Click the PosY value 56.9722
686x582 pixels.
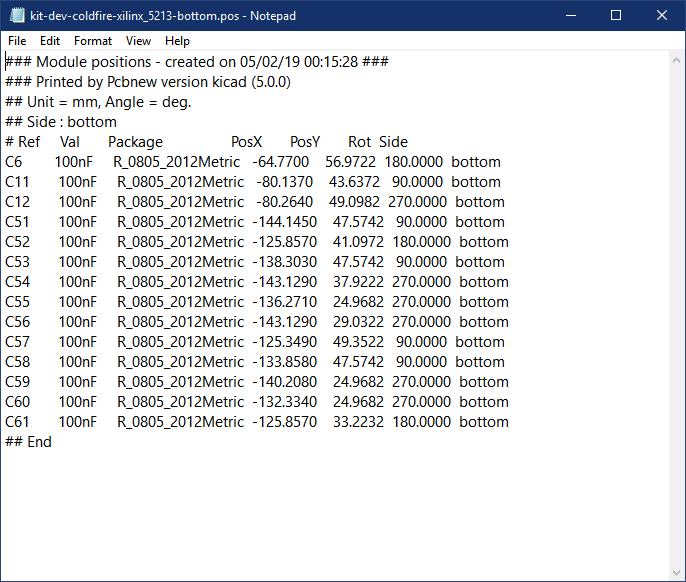350,162
